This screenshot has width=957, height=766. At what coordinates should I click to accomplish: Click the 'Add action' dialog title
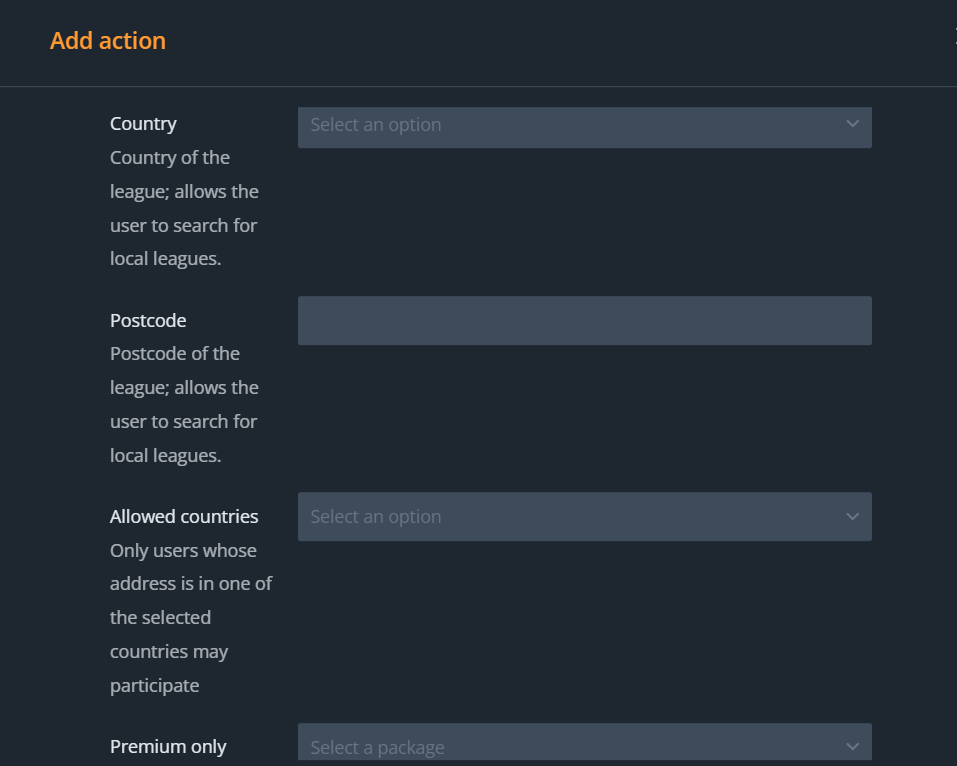coord(108,41)
